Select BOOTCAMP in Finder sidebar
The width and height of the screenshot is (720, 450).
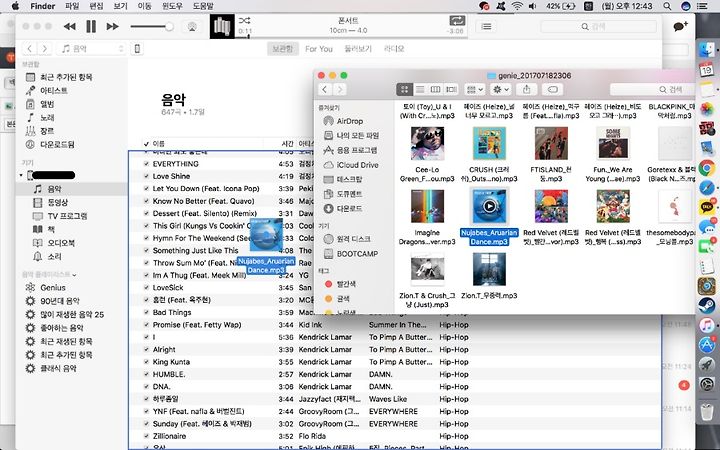(357, 253)
